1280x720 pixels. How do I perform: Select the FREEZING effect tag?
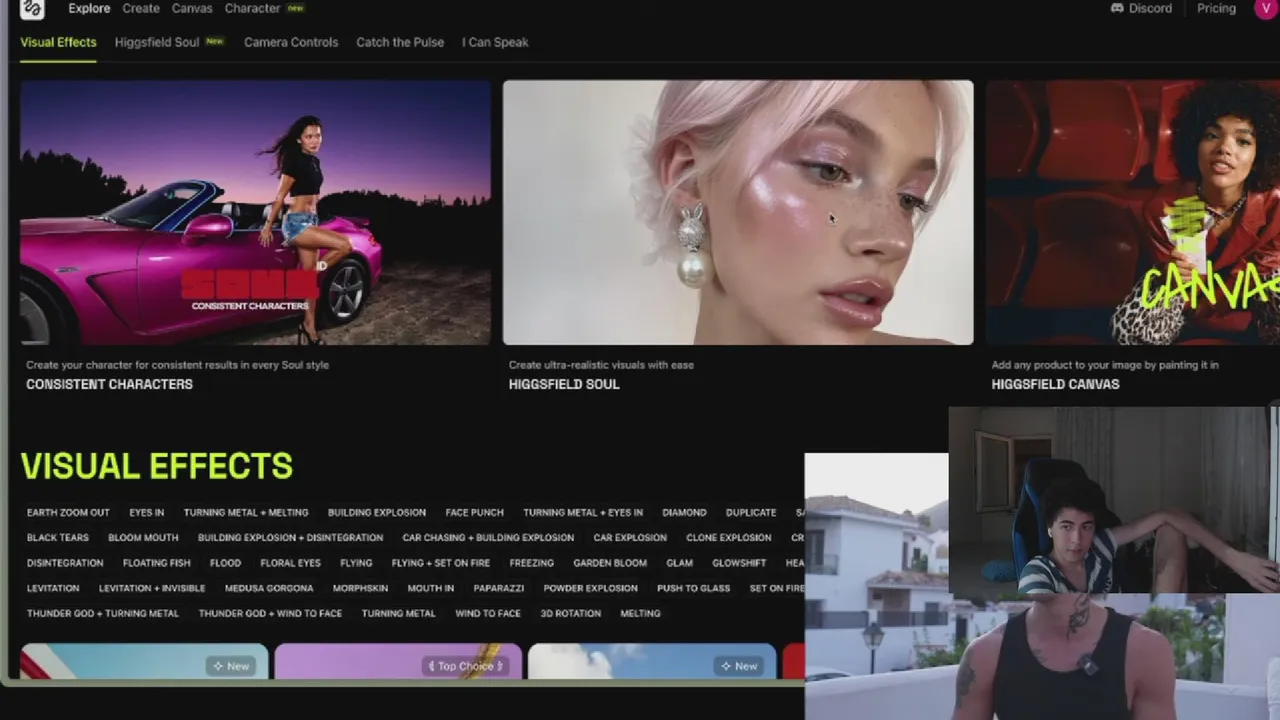click(x=531, y=563)
